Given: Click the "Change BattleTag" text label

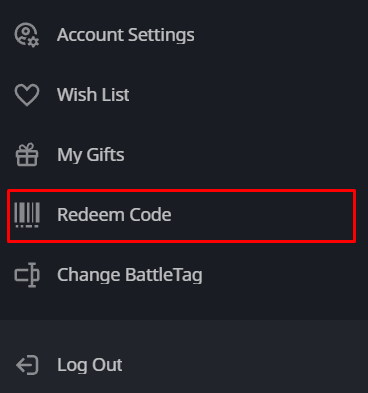Looking at the screenshot, I should 130,275.
